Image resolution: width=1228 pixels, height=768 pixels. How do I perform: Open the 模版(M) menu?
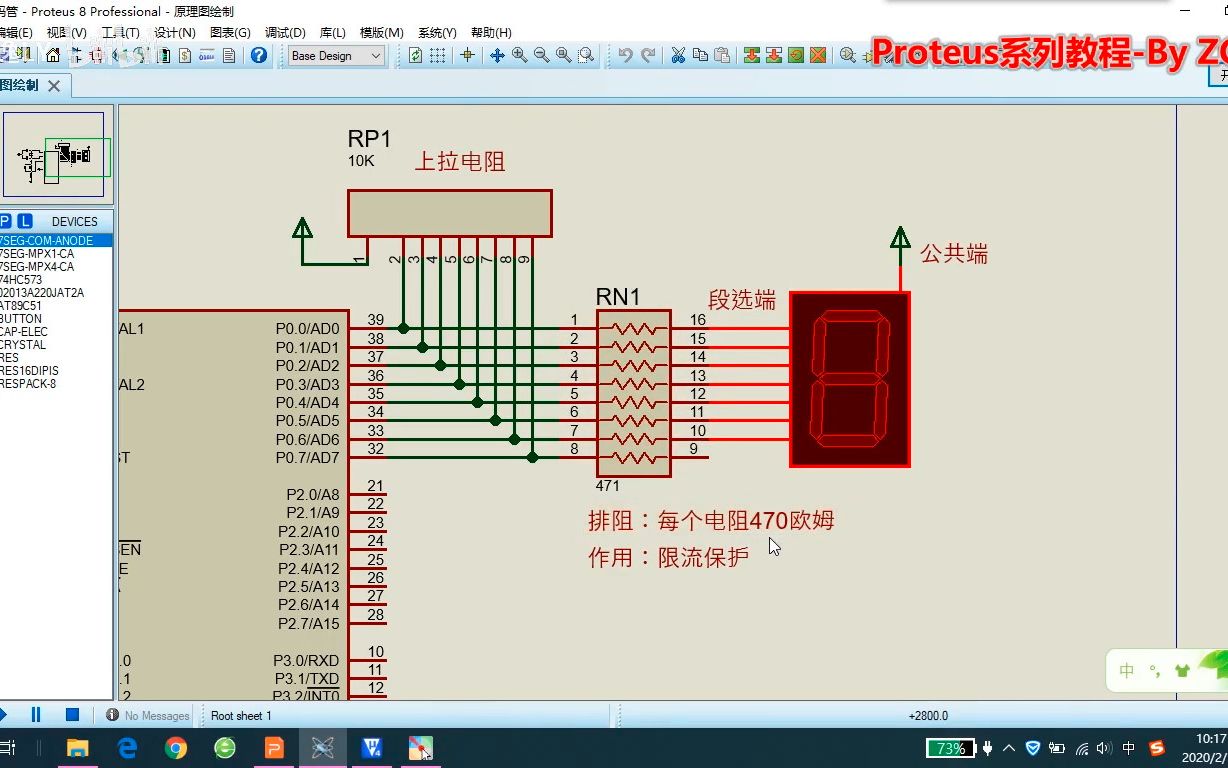381,32
